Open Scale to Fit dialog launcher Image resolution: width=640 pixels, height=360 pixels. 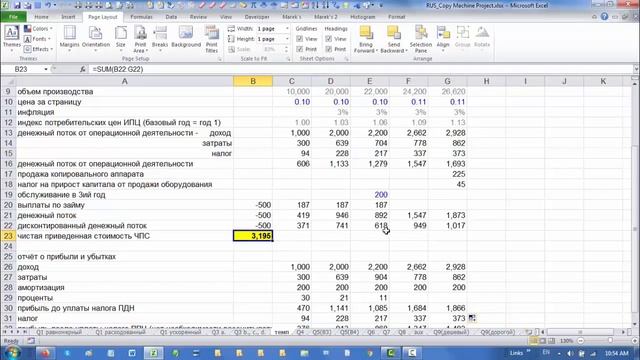pyautogui.click(x=288, y=59)
